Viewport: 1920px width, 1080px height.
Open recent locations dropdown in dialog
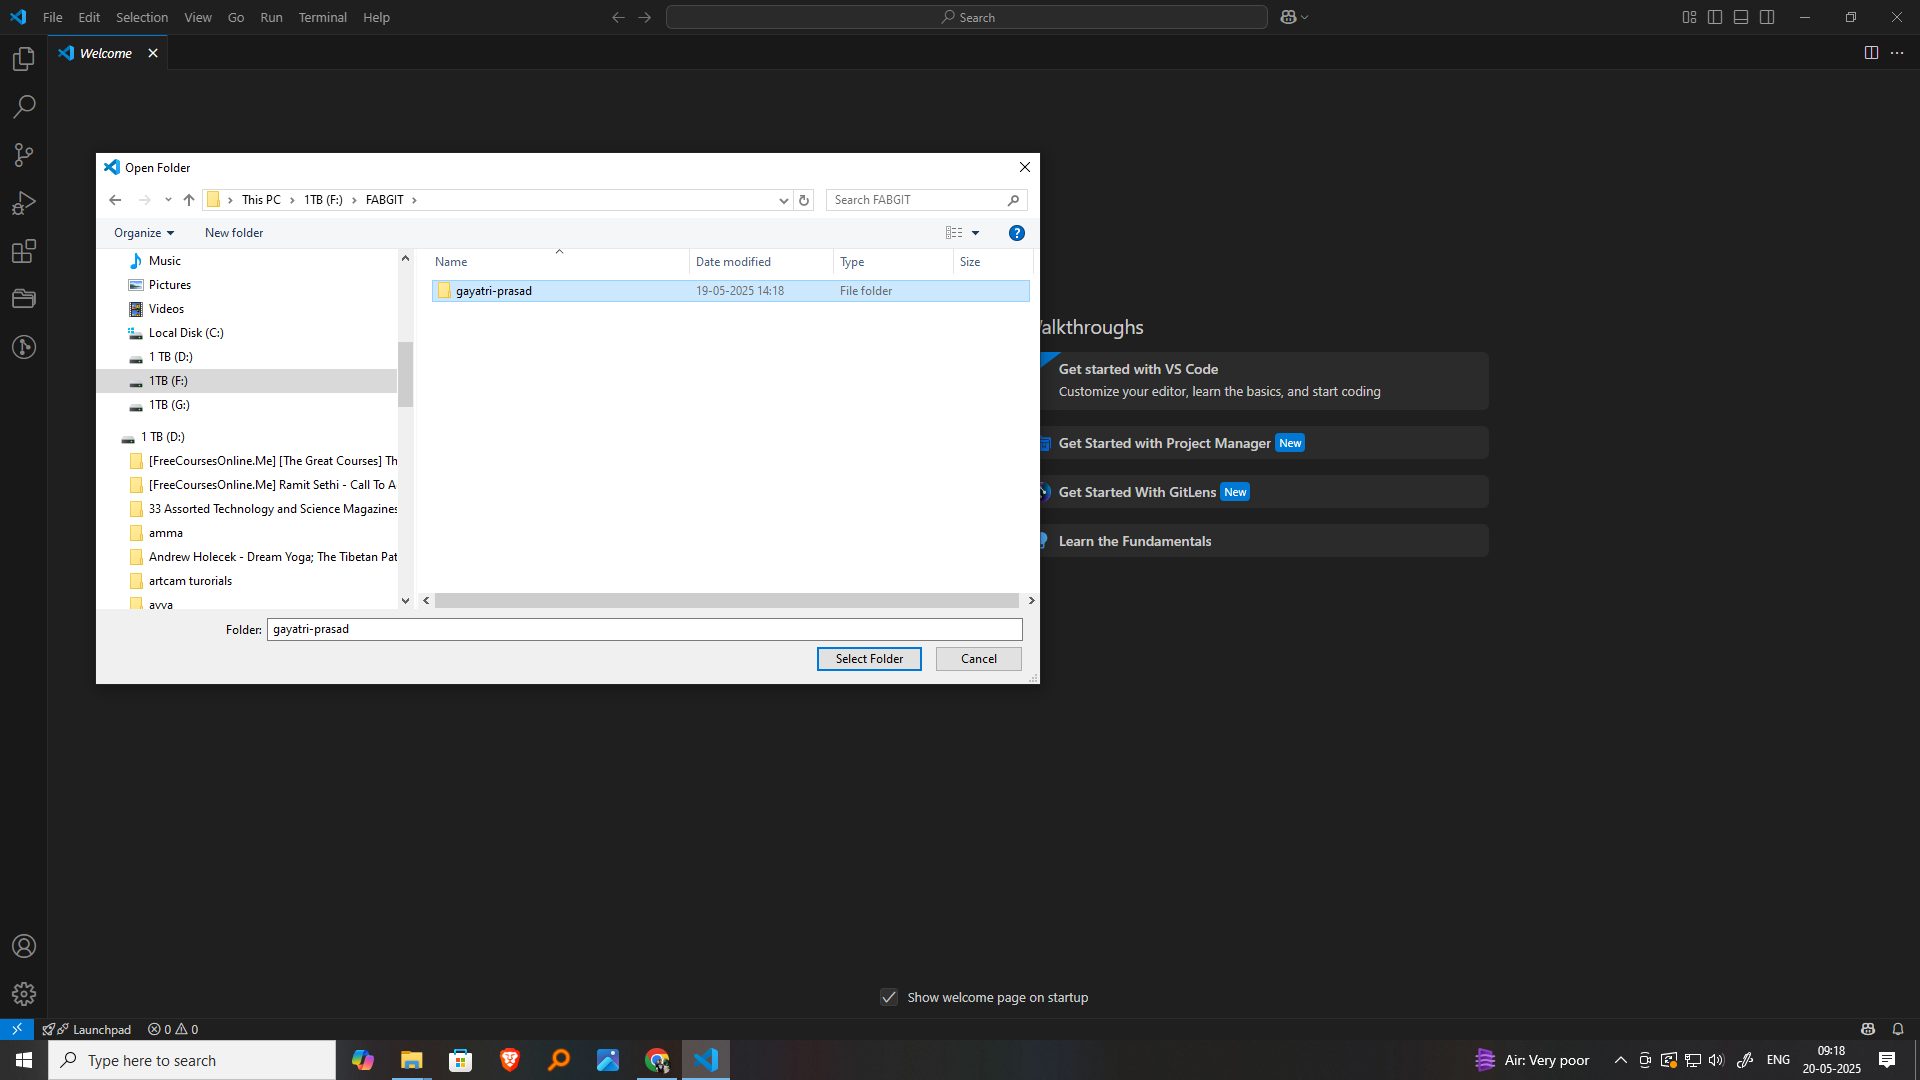[x=168, y=200]
